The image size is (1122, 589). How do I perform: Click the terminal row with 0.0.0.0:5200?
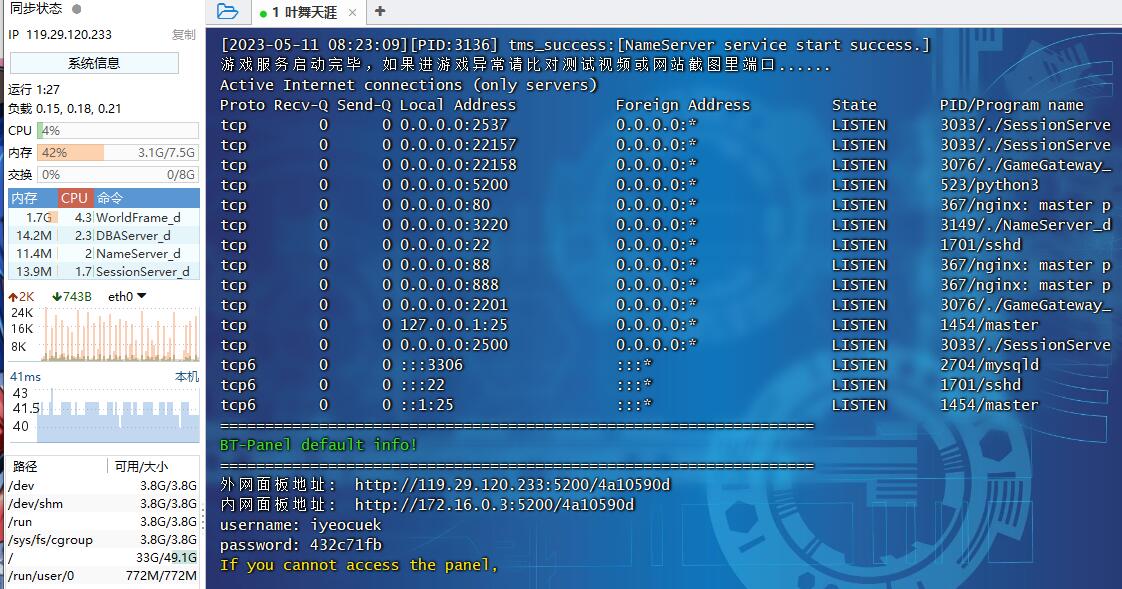pyautogui.click(x=665, y=185)
